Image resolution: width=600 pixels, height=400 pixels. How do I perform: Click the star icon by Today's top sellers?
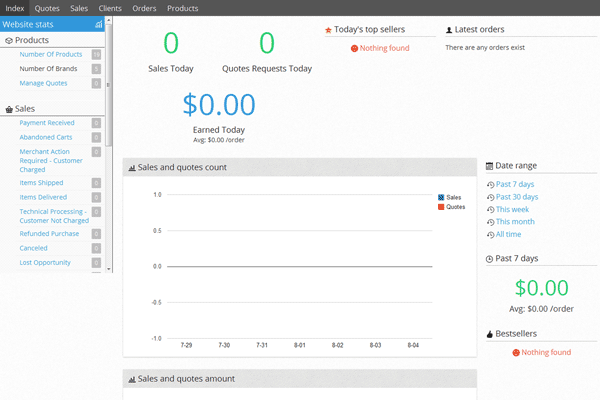click(328, 30)
